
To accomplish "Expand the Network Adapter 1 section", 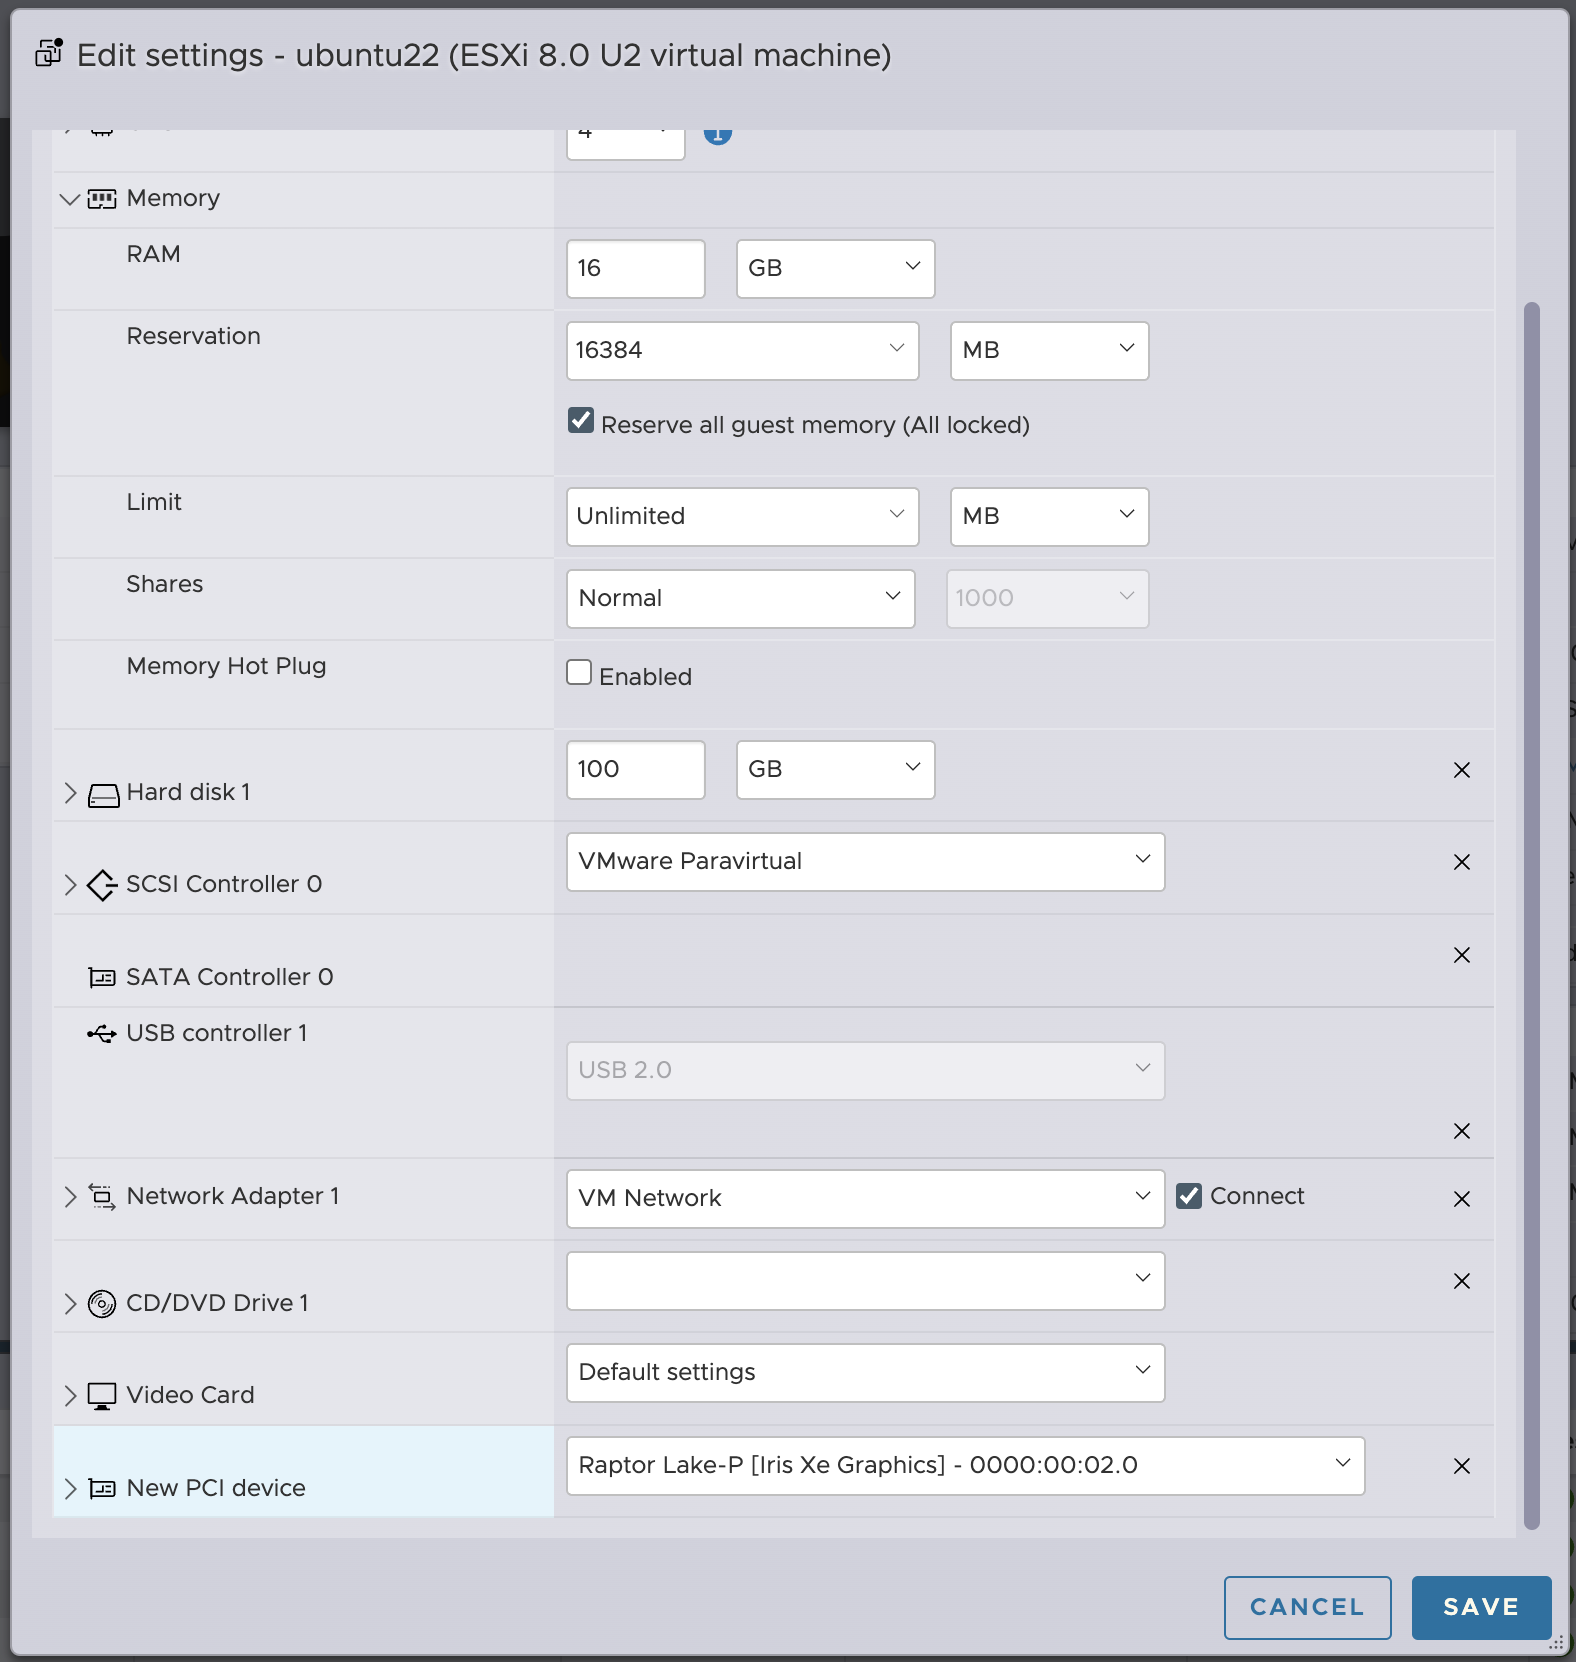I will click(70, 1197).
